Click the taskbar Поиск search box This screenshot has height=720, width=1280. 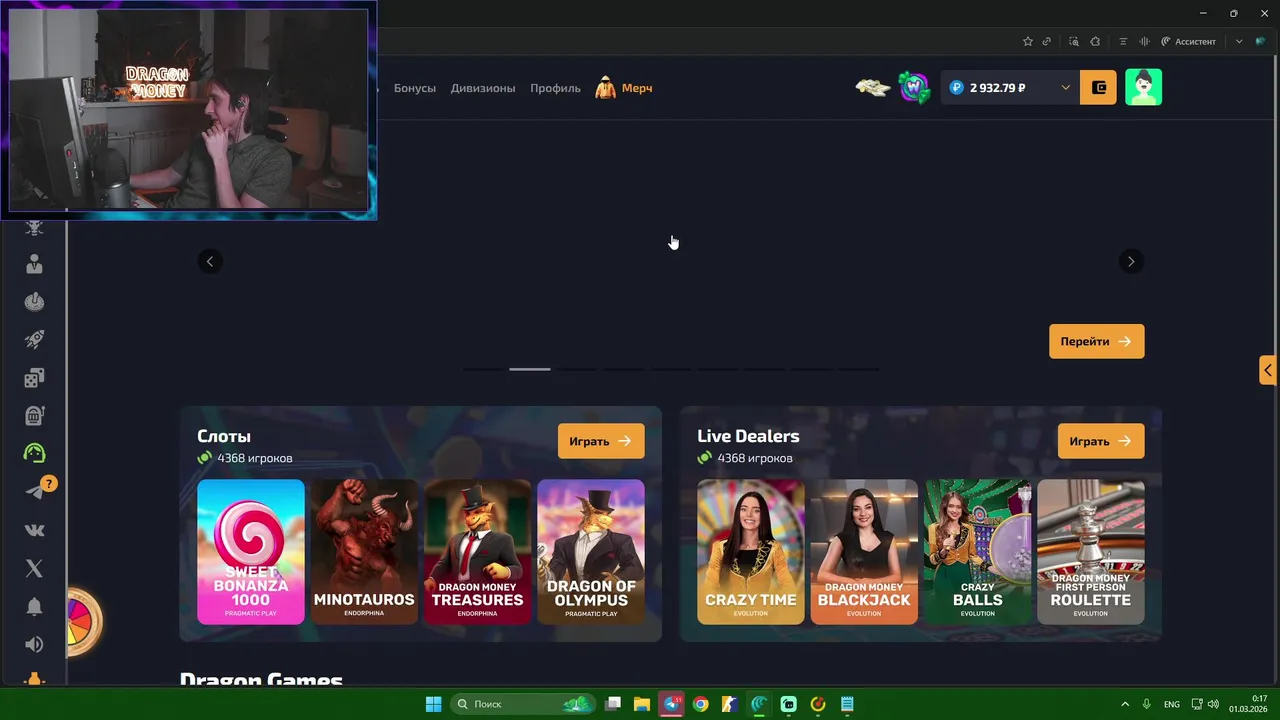523,704
